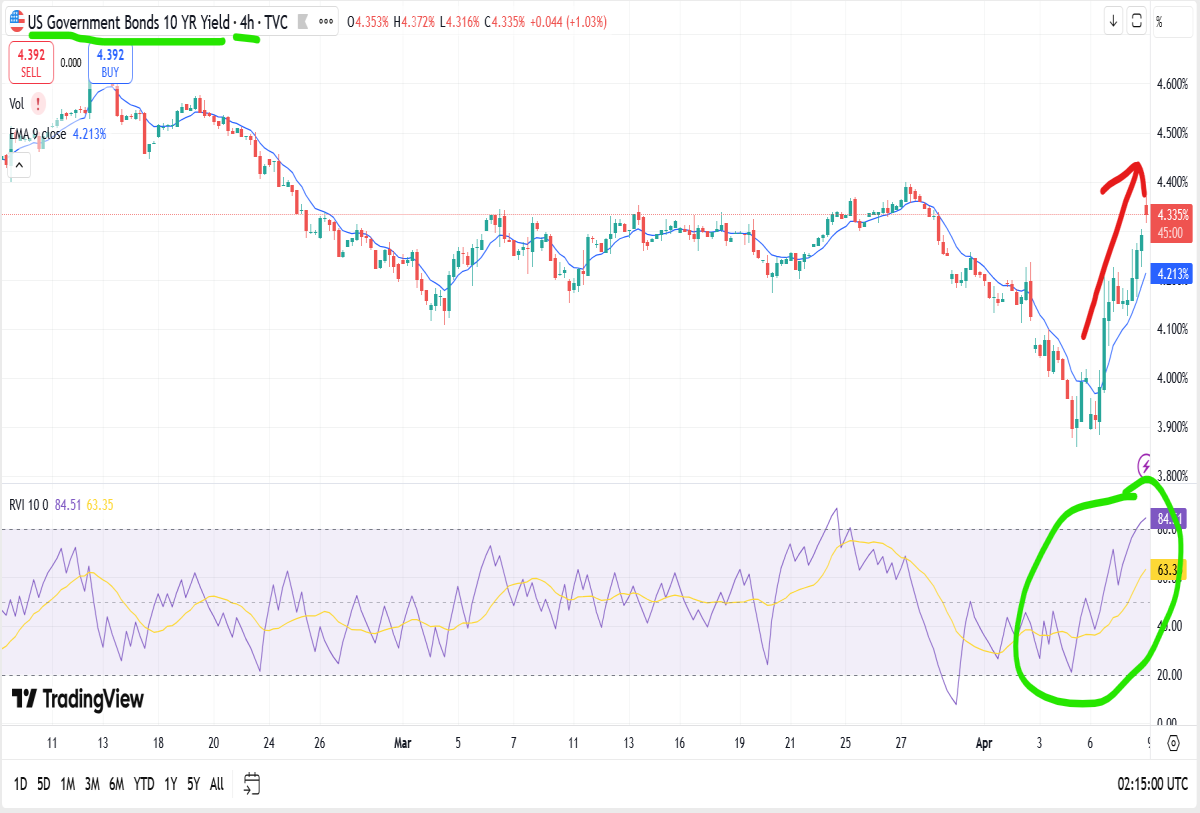Click the Vol warning exclamation icon

tap(38, 103)
